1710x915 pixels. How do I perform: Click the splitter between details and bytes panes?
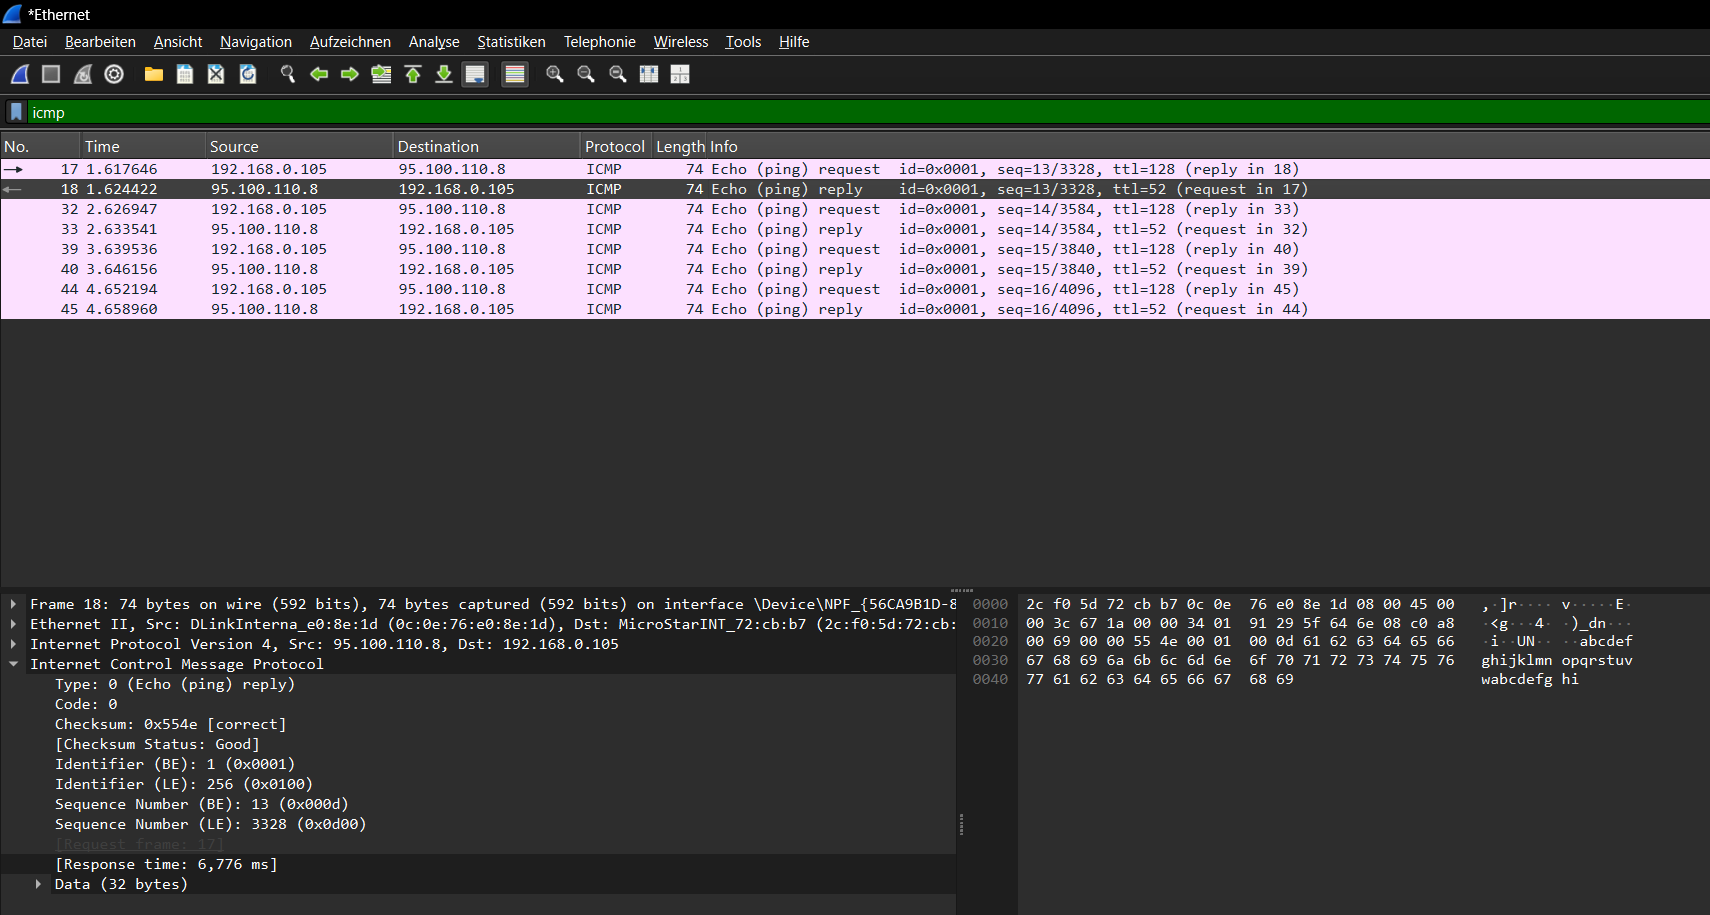pos(961,824)
